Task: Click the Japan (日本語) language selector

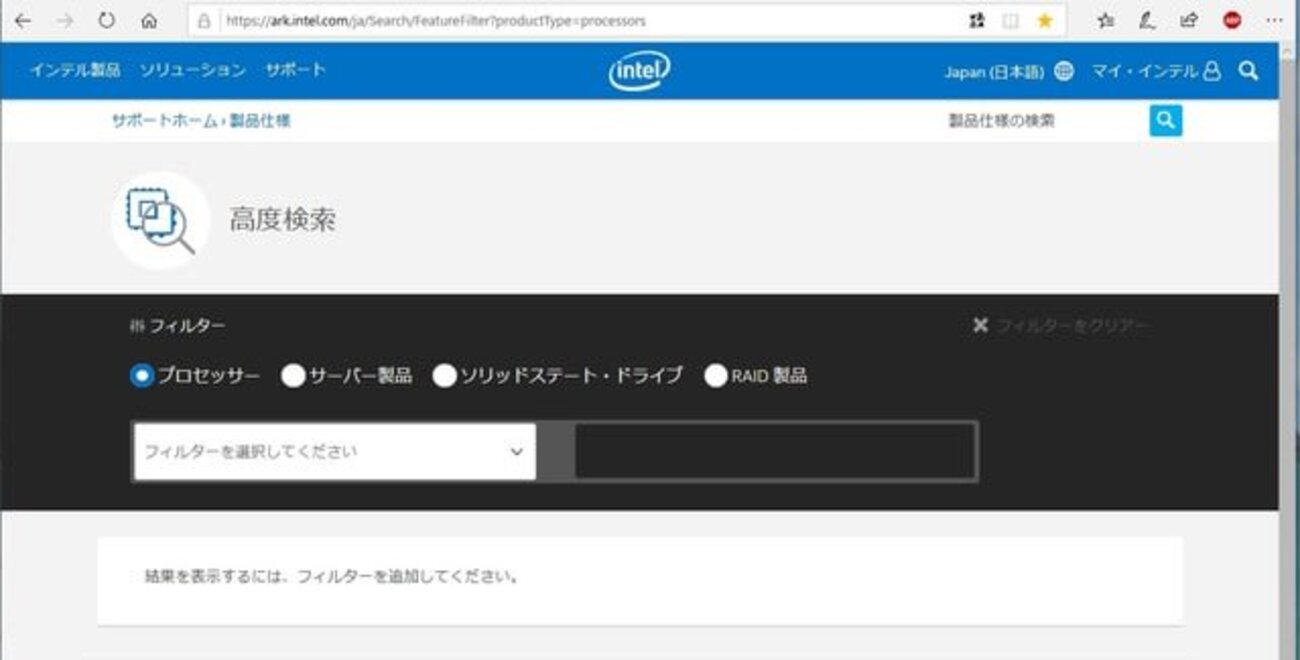Action: point(994,72)
